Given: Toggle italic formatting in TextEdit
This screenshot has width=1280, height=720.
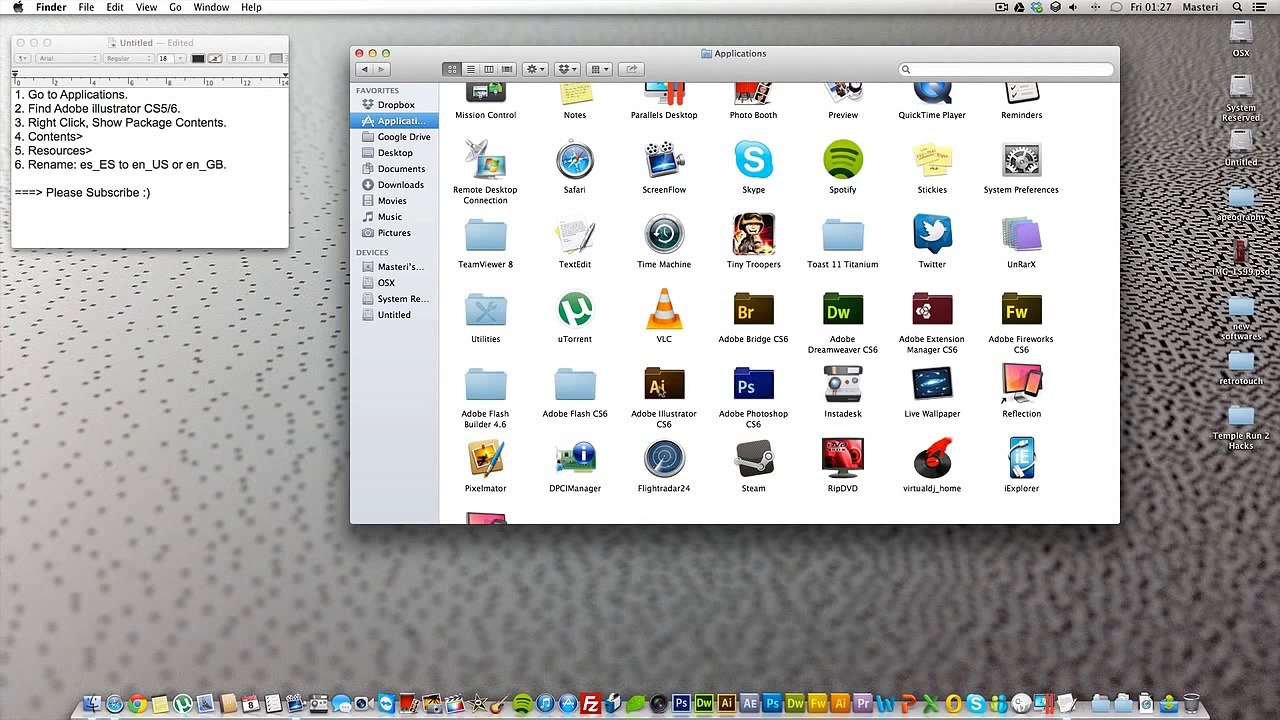Looking at the screenshot, I should (246, 59).
